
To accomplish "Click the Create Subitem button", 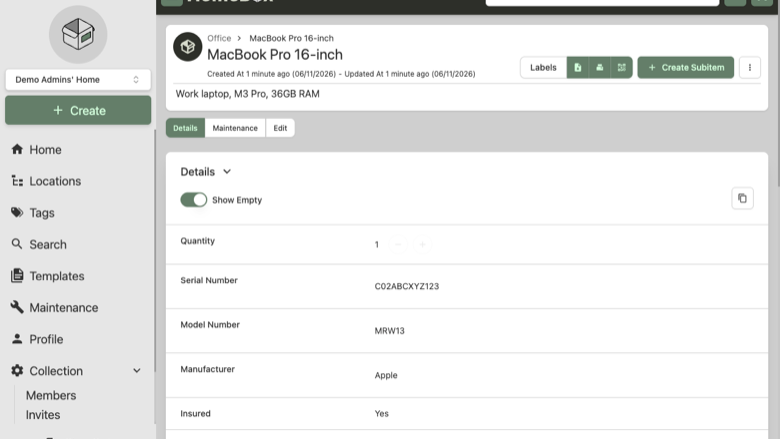I will coord(685,68).
